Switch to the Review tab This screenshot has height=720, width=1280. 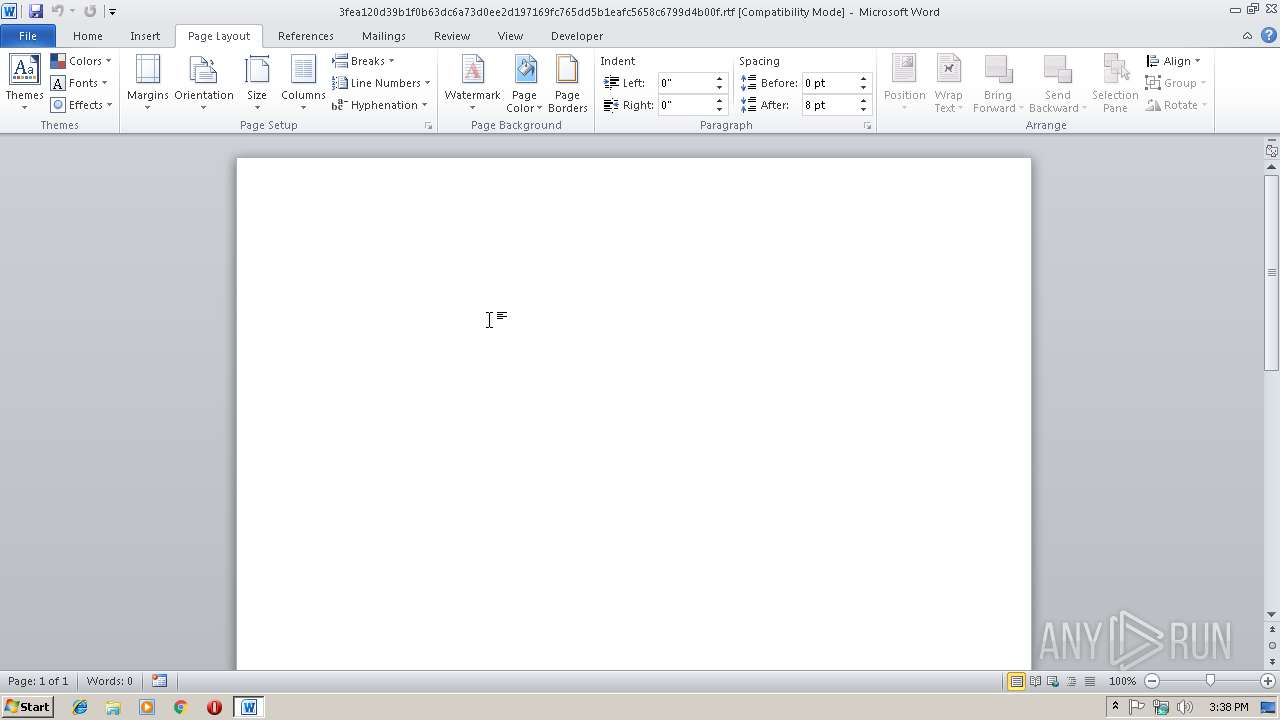(x=452, y=36)
